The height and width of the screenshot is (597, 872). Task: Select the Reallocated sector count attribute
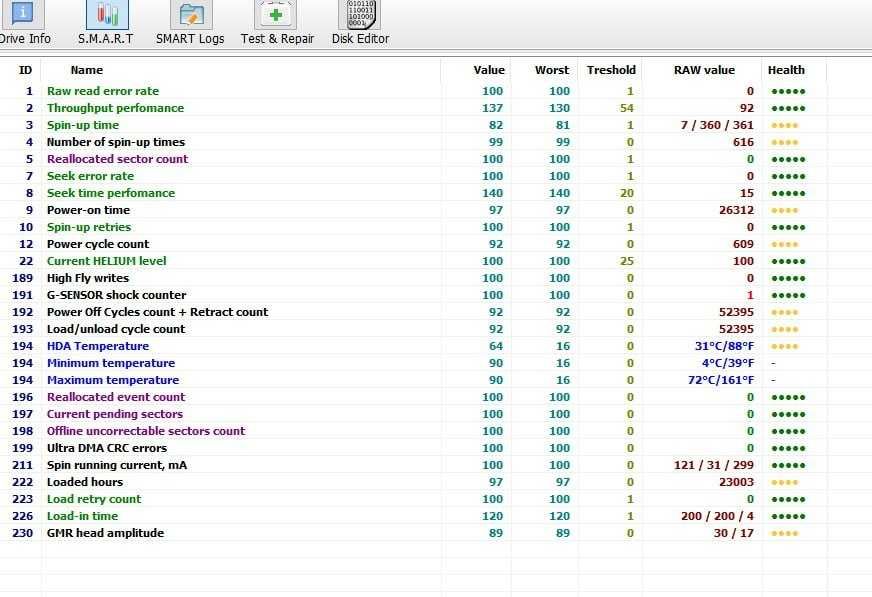click(x=117, y=159)
